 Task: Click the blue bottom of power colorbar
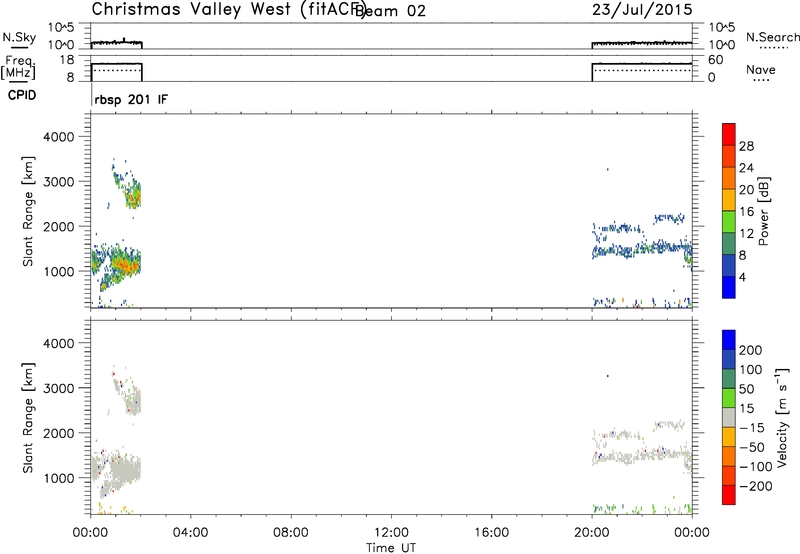[x=729, y=287]
